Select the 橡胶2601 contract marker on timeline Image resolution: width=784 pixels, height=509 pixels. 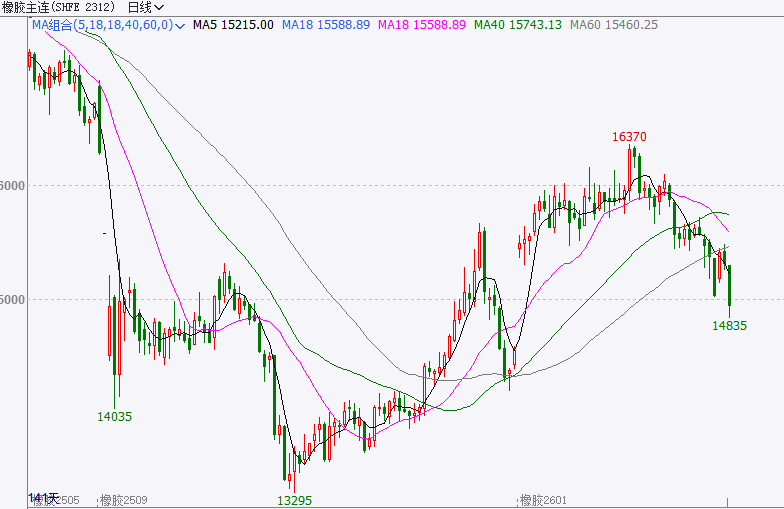tap(543, 500)
